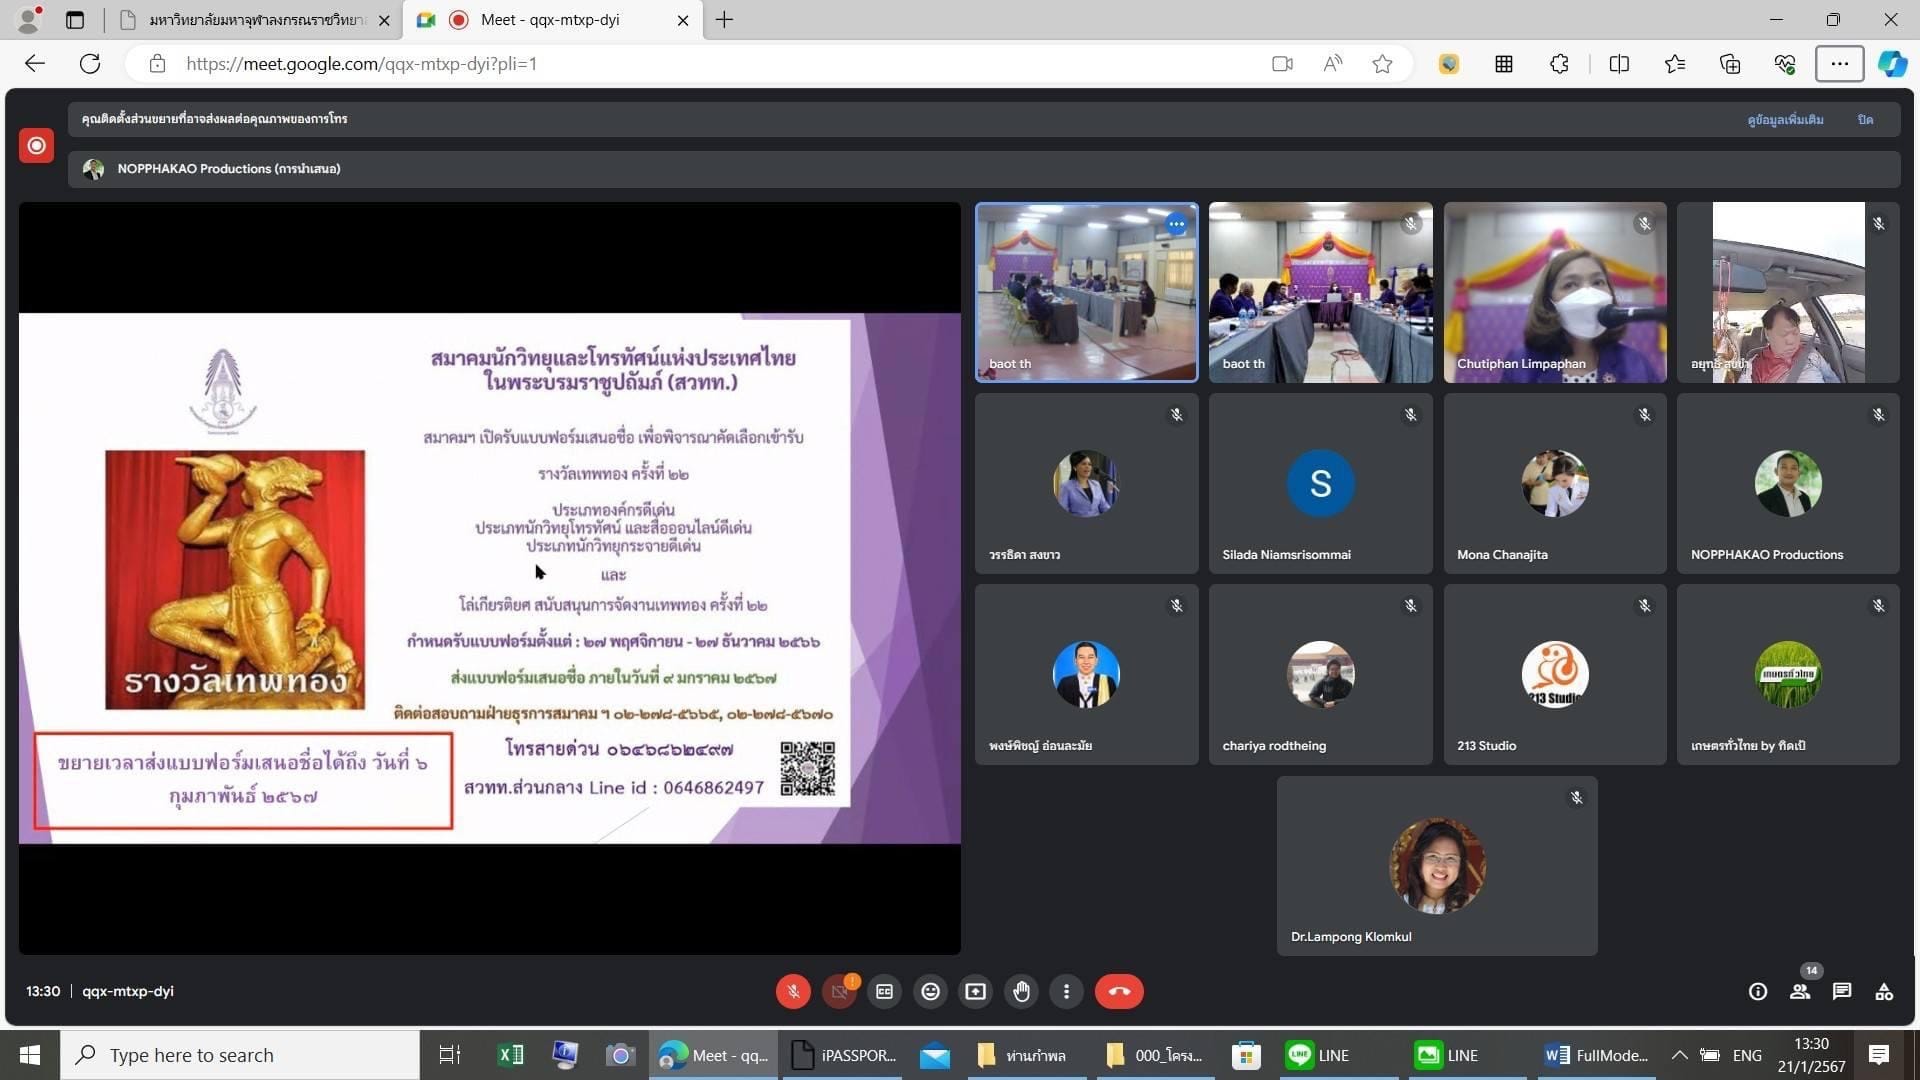1920x1080 pixels.
Task: Open the grid extension icon in toolbar
Action: [x=1503, y=64]
